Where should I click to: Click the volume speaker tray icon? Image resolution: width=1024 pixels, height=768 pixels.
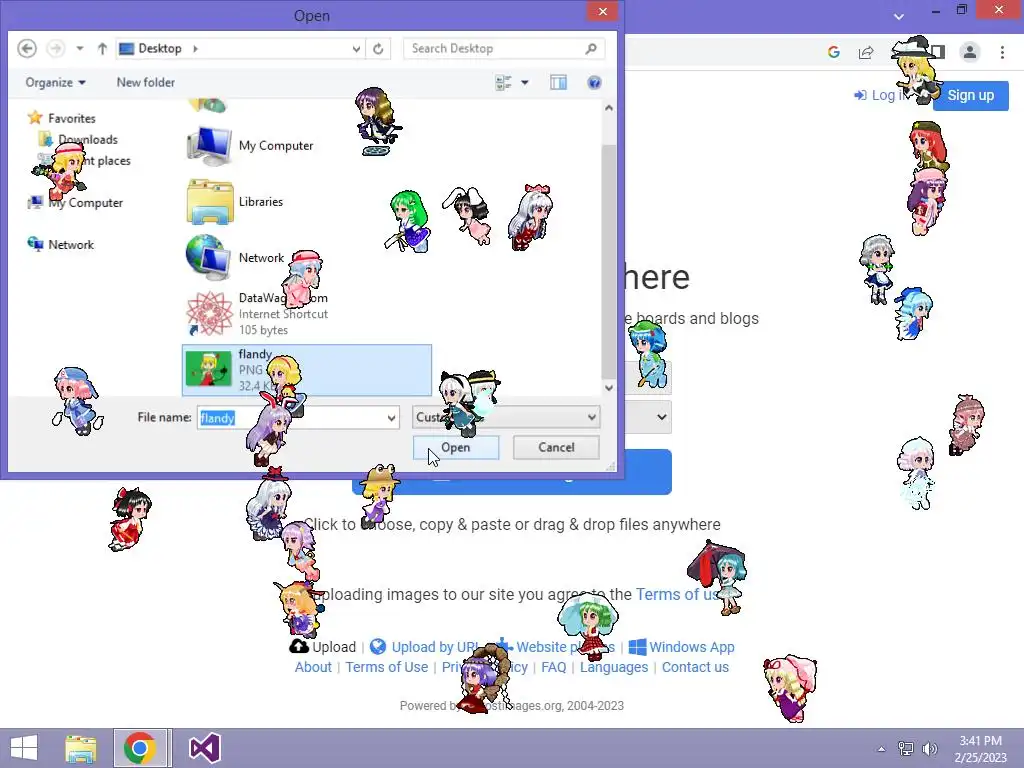[x=929, y=748]
